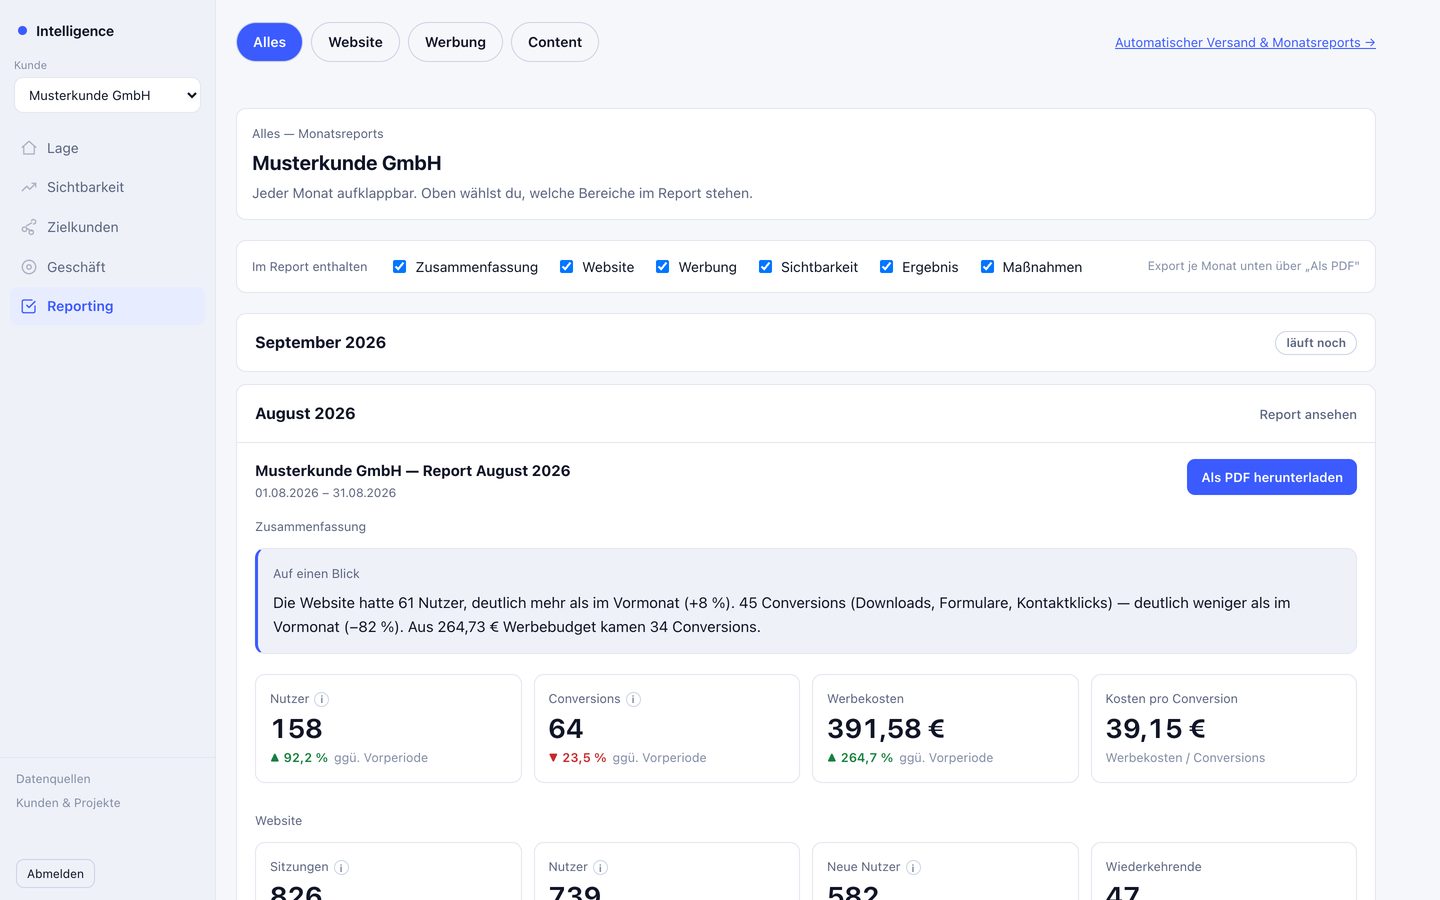Click the Kosten pro Conversion value 39,15 €
The image size is (1440, 900).
tap(1156, 729)
